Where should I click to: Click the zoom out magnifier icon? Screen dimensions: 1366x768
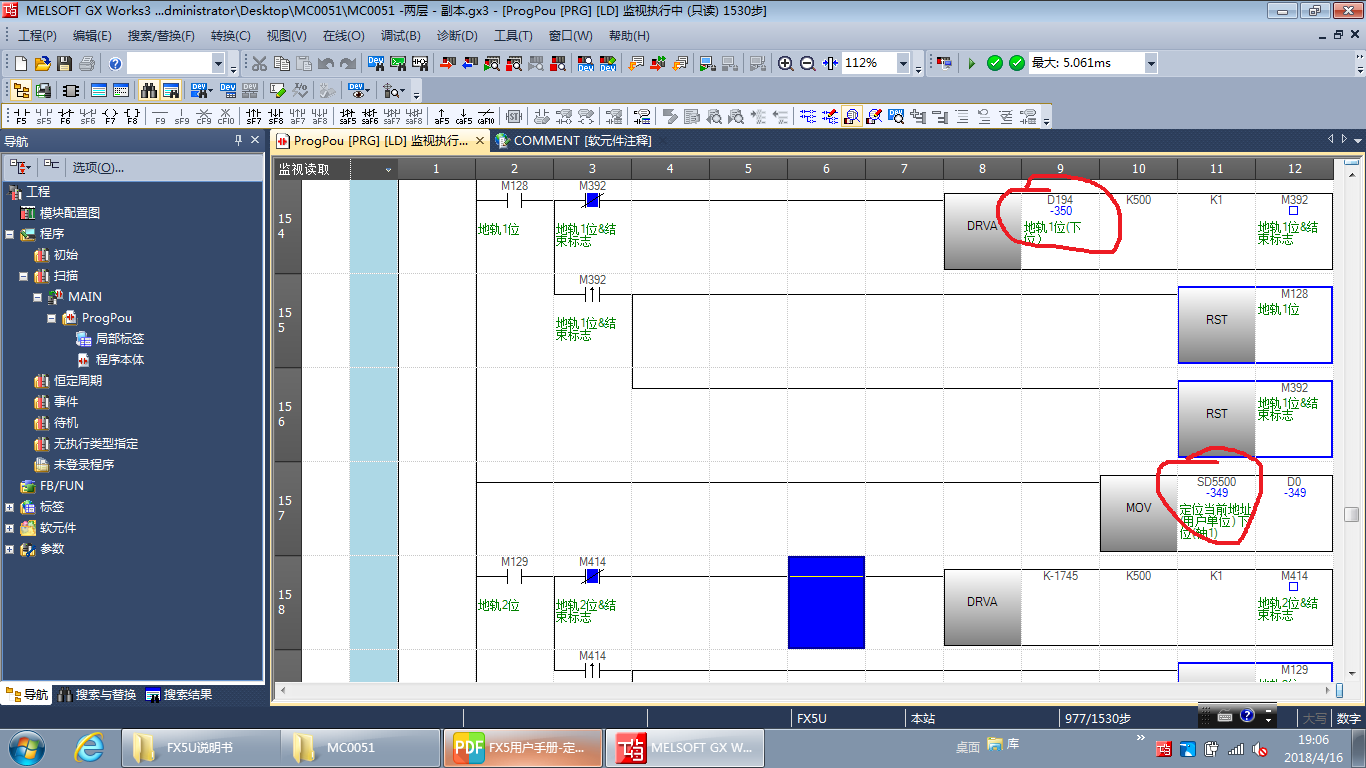808,63
